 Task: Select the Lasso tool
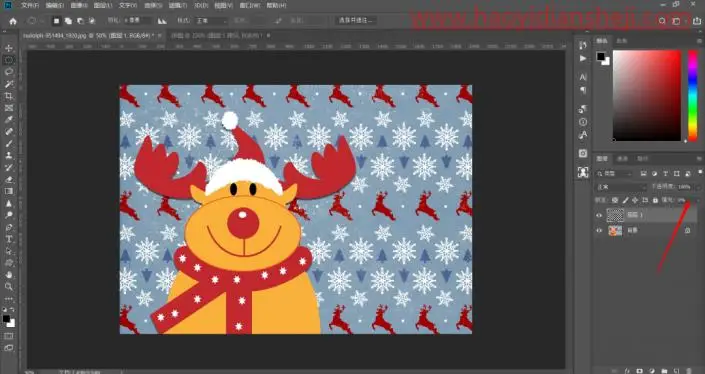point(9,72)
